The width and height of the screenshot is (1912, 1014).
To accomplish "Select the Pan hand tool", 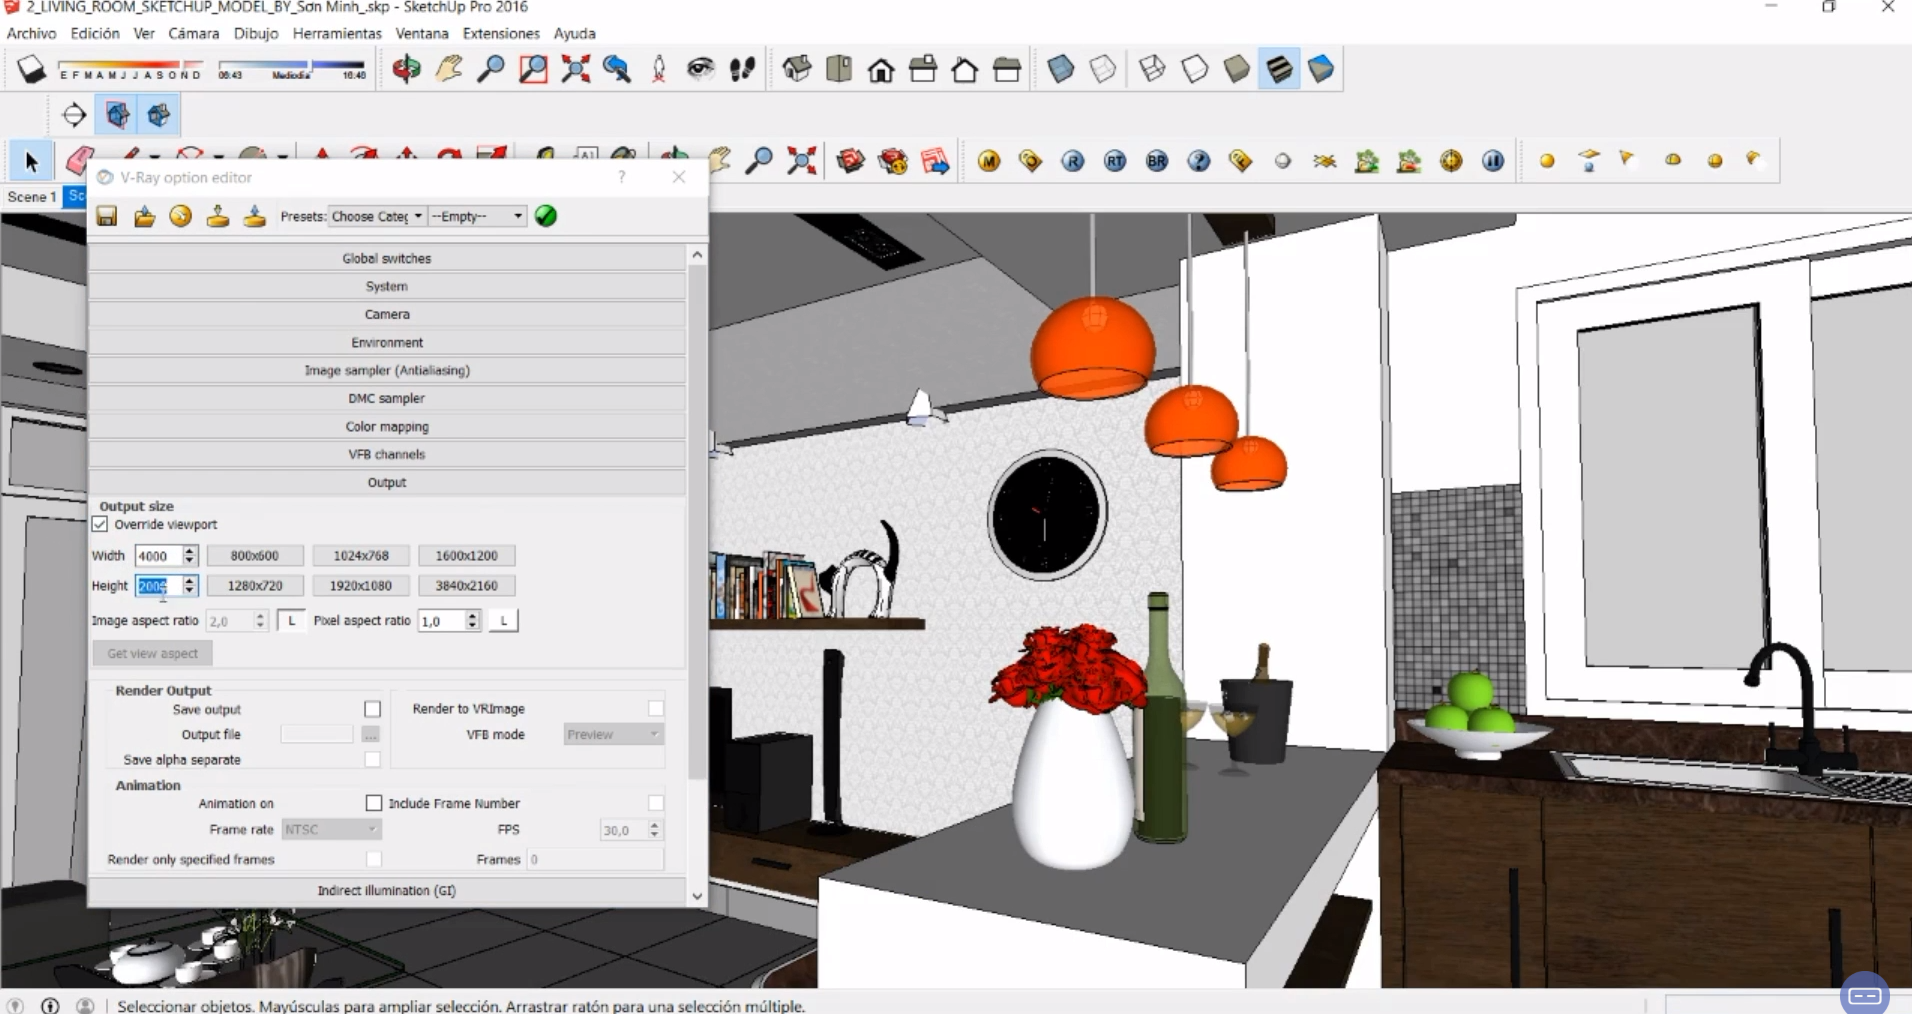I will tap(449, 69).
